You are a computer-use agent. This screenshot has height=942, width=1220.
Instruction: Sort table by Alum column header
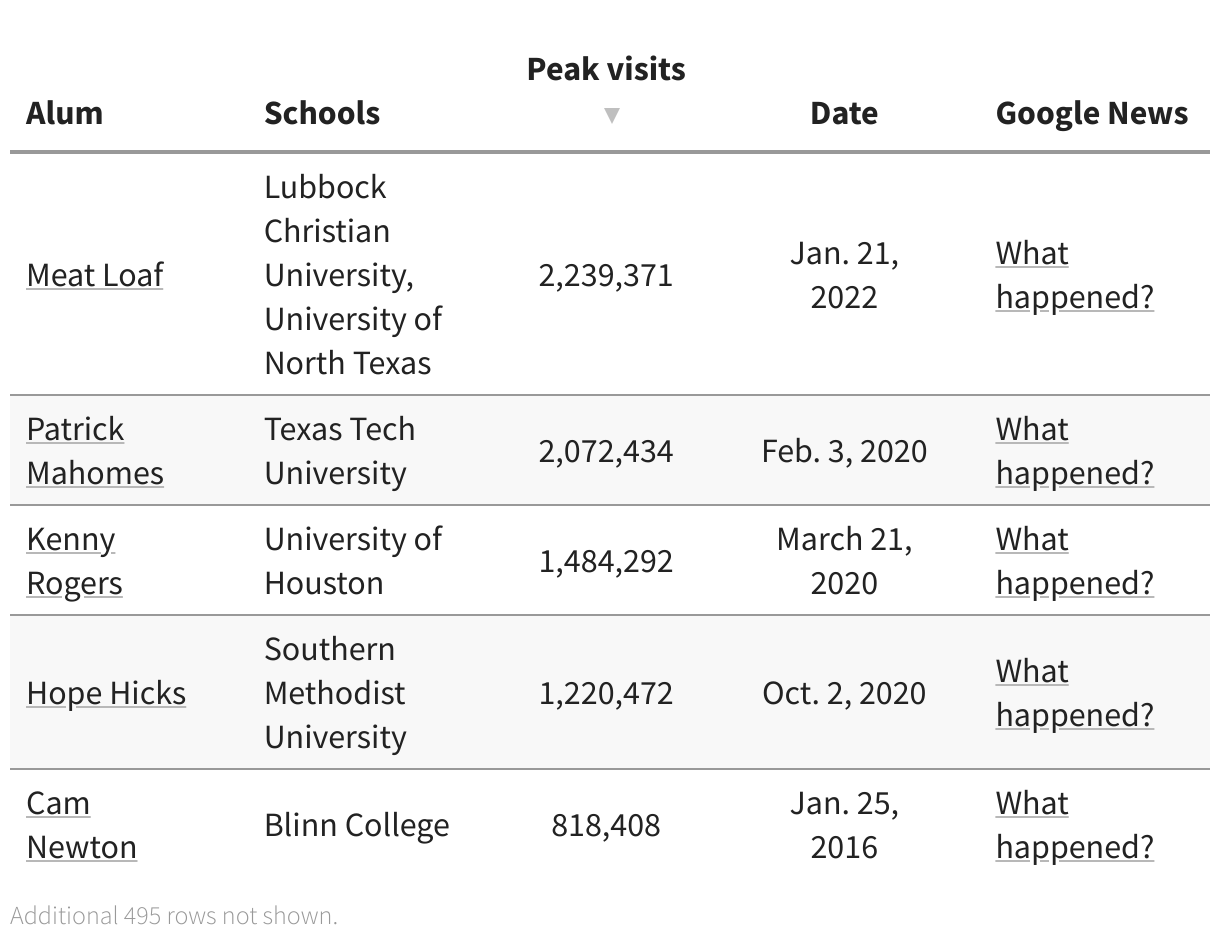(65, 113)
